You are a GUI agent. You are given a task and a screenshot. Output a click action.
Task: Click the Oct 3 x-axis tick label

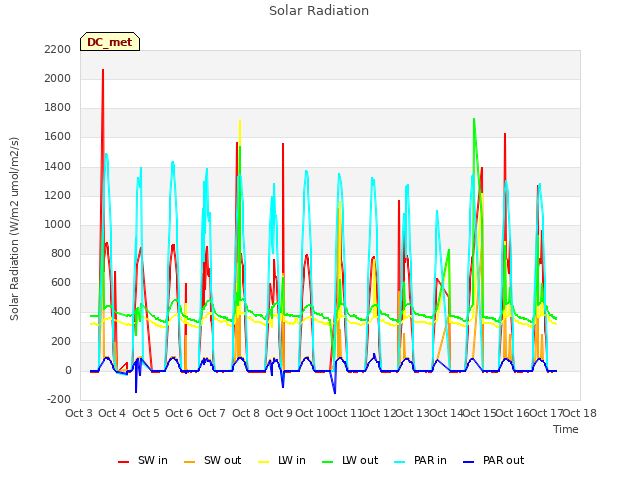pyautogui.click(x=79, y=413)
